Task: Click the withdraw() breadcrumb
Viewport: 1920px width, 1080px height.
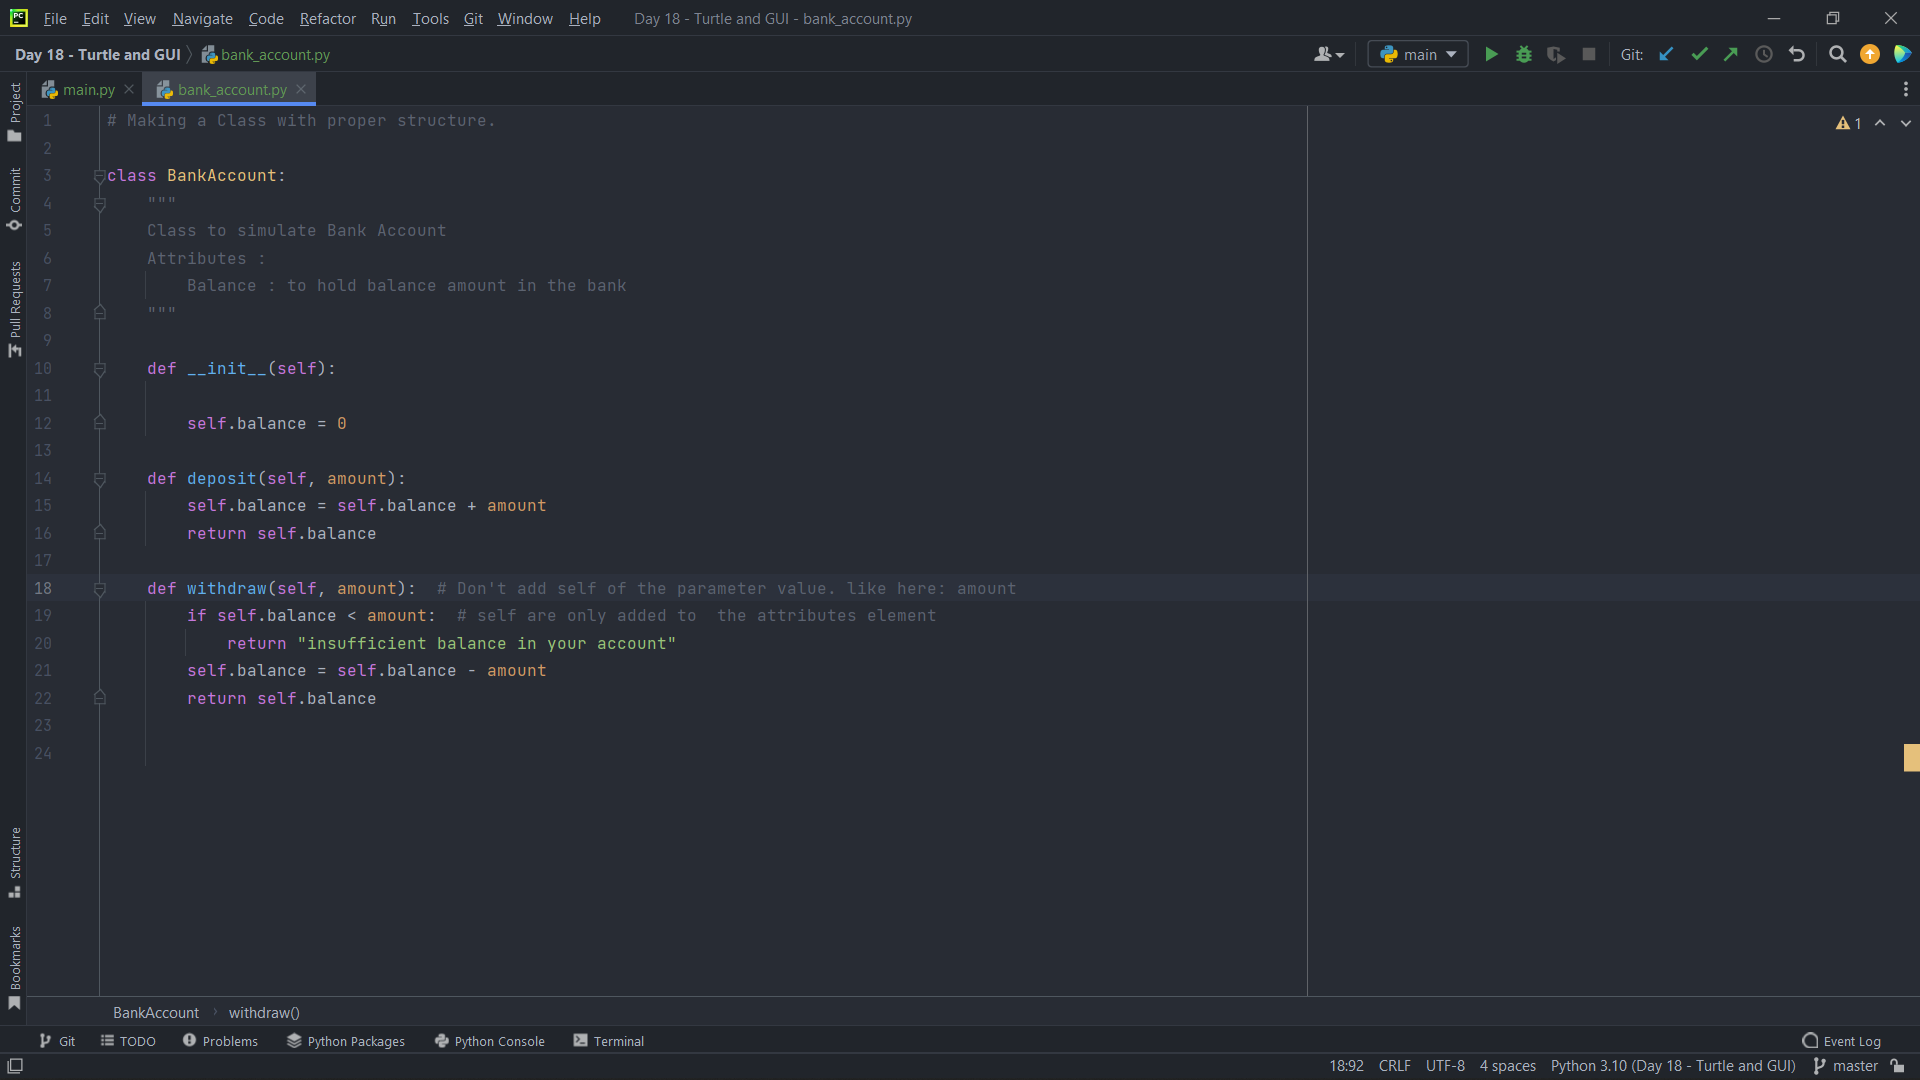Action: point(264,1012)
